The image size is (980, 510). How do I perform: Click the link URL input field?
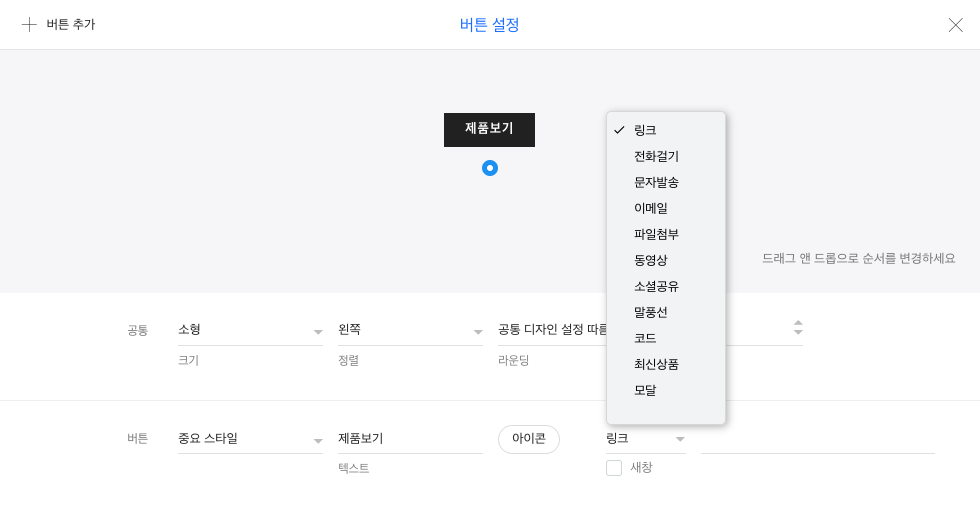coord(817,439)
